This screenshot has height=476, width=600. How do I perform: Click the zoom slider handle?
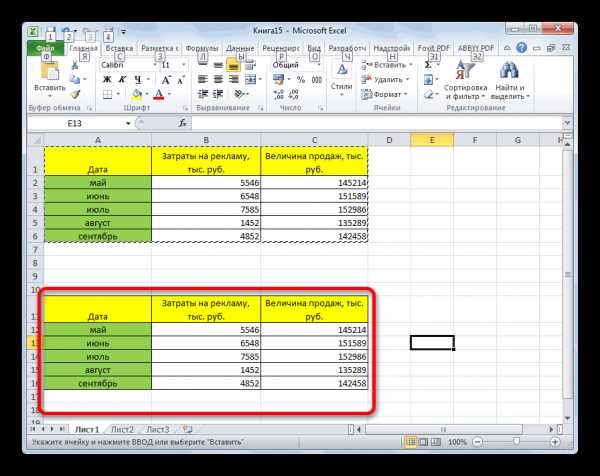click(516, 442)
